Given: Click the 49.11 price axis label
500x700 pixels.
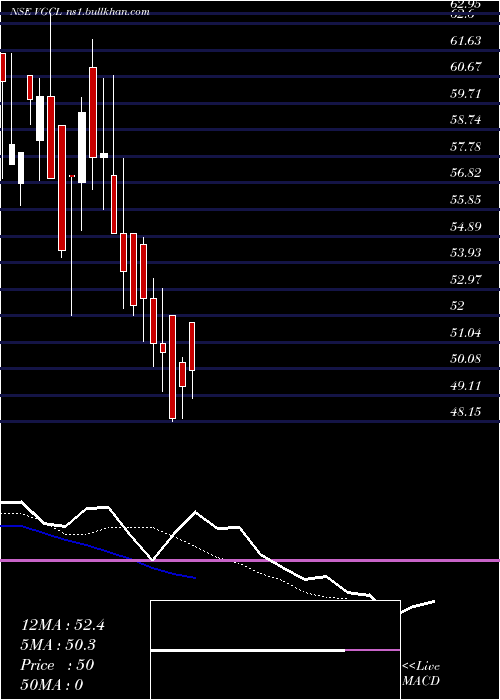Looking at the screenshot, I should click(466, 385).
